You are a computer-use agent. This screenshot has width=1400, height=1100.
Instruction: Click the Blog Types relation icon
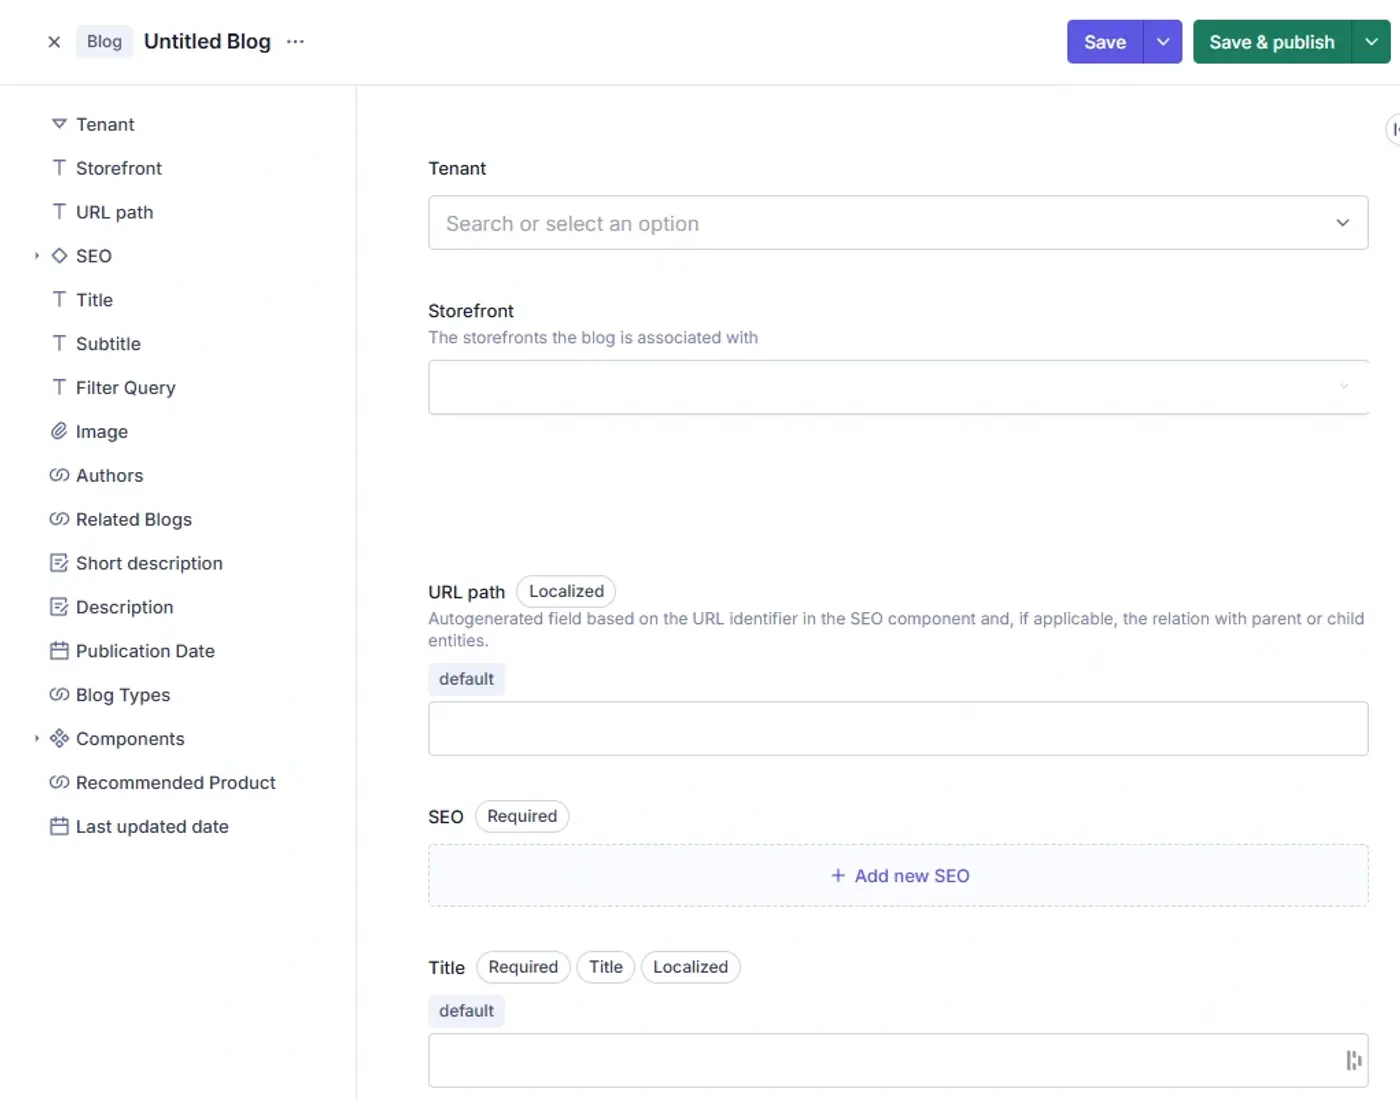[59, 695]
